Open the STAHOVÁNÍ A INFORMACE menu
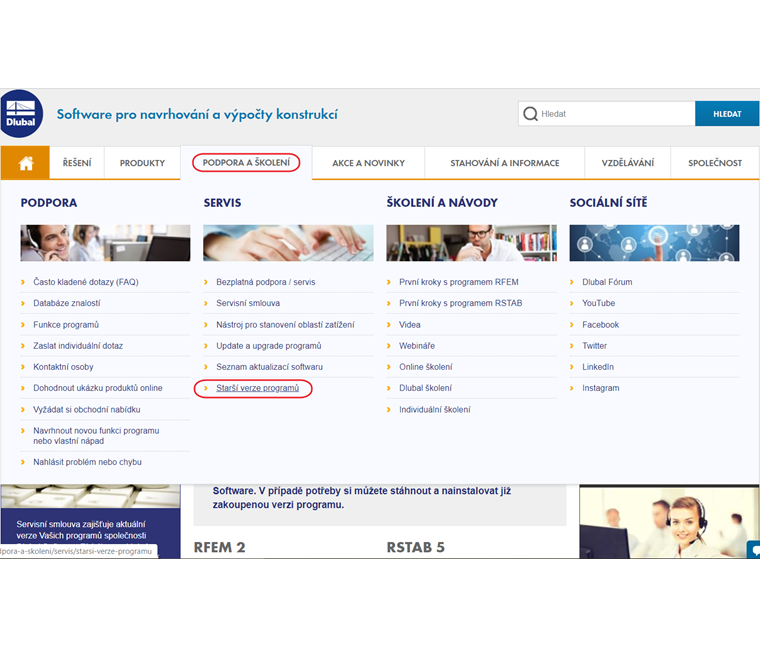The height and width of the screenshot is (647, 760). pyautogui.click(x=505, y=163)
